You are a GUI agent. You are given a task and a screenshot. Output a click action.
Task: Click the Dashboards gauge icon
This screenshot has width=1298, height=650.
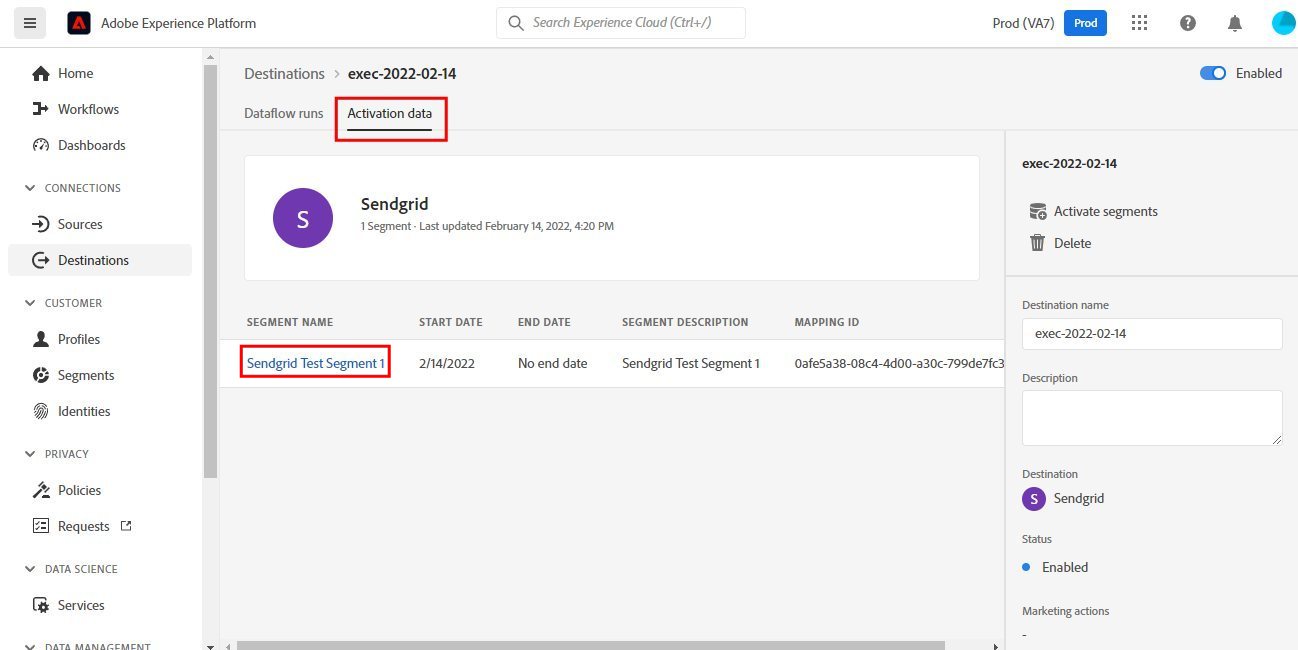41,145
